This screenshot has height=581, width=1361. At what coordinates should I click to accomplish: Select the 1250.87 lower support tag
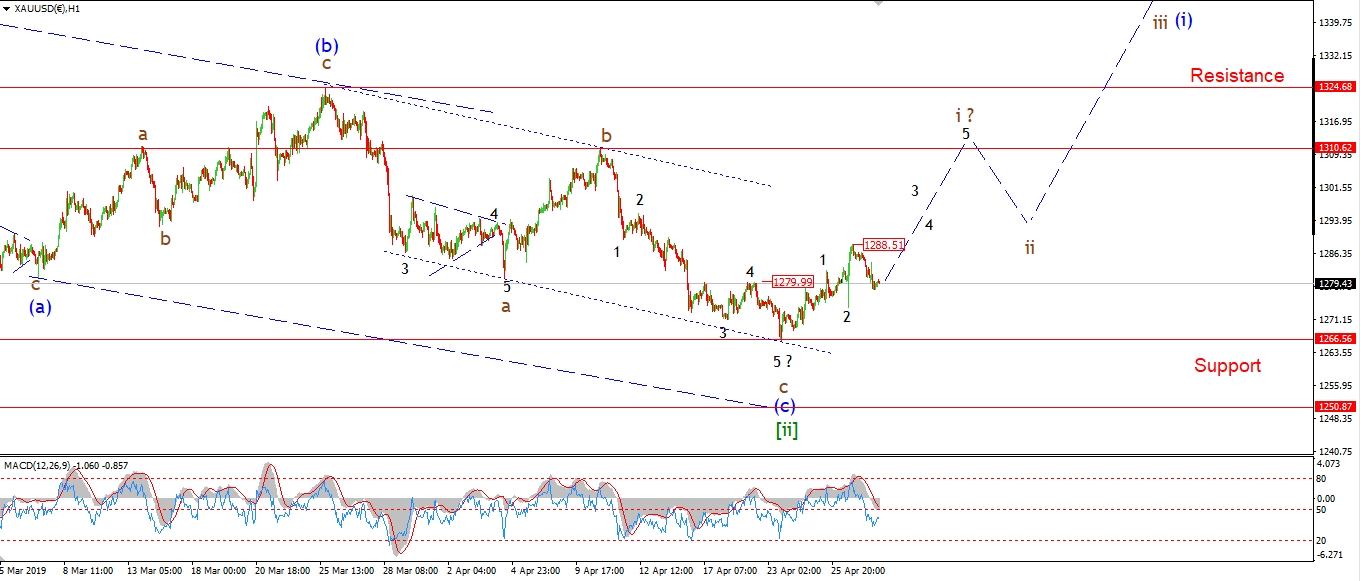(x=1336, y=407)
